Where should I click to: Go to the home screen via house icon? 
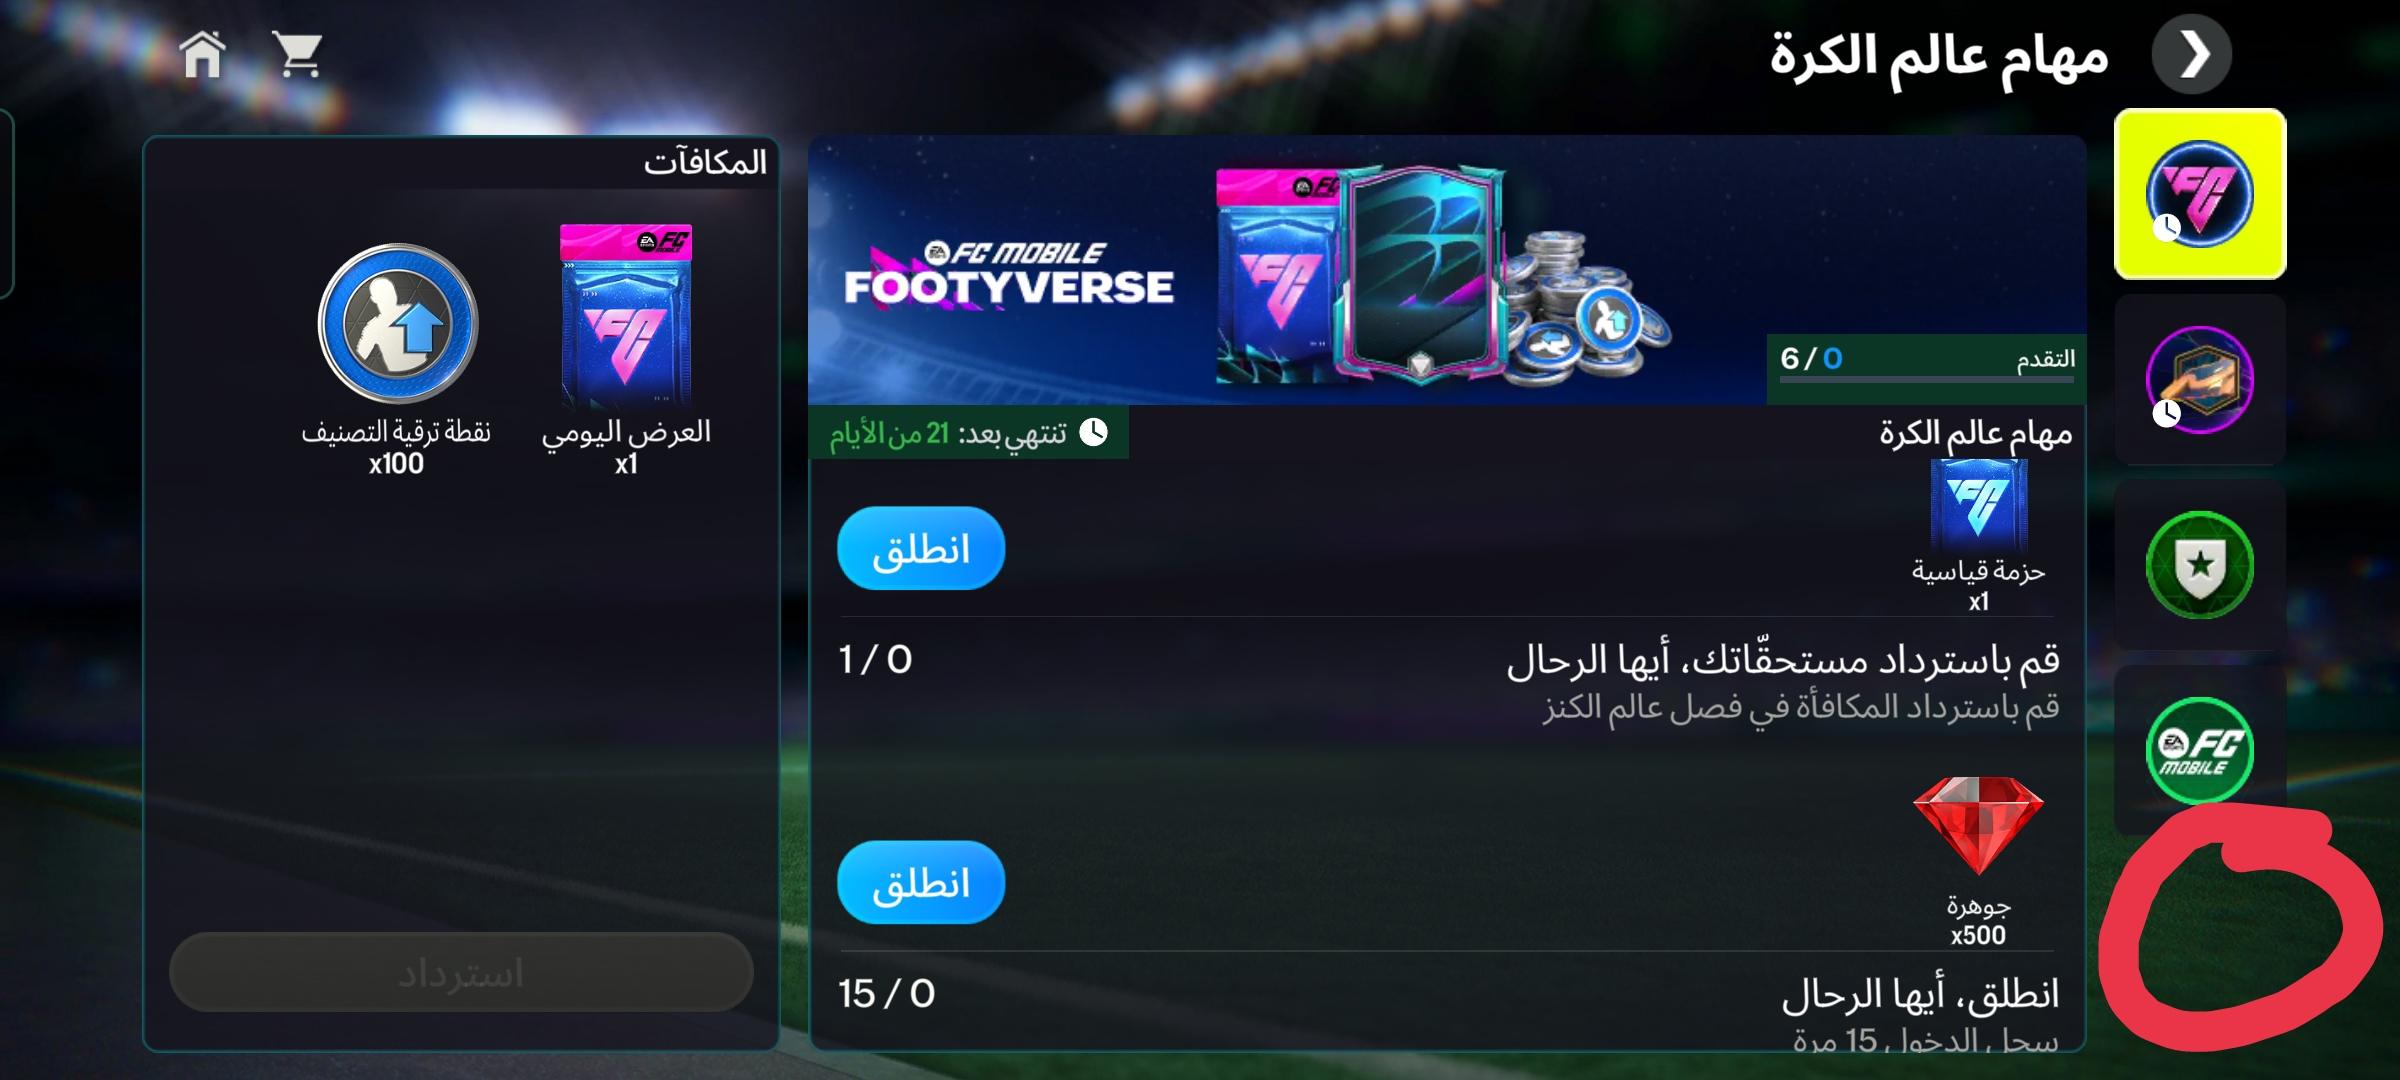[203, 55]
